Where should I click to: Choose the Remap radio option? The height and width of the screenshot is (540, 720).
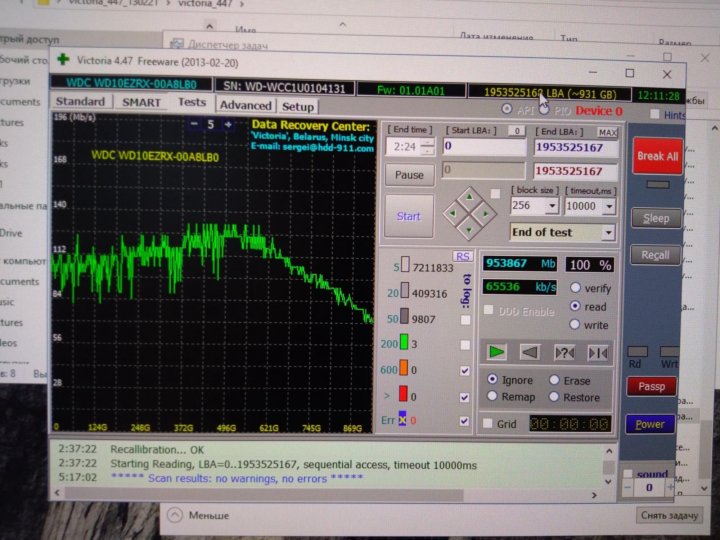pos(493,397)
